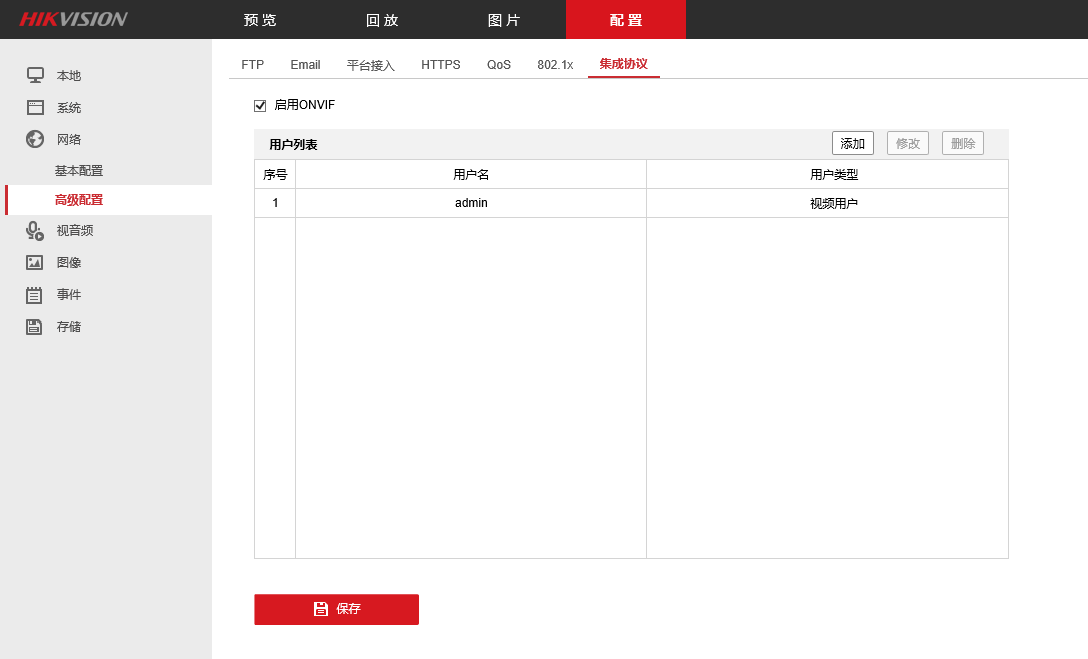The image size is (1088, 659).
Task: Switch to the Email tab
Action: click(305, 65)
